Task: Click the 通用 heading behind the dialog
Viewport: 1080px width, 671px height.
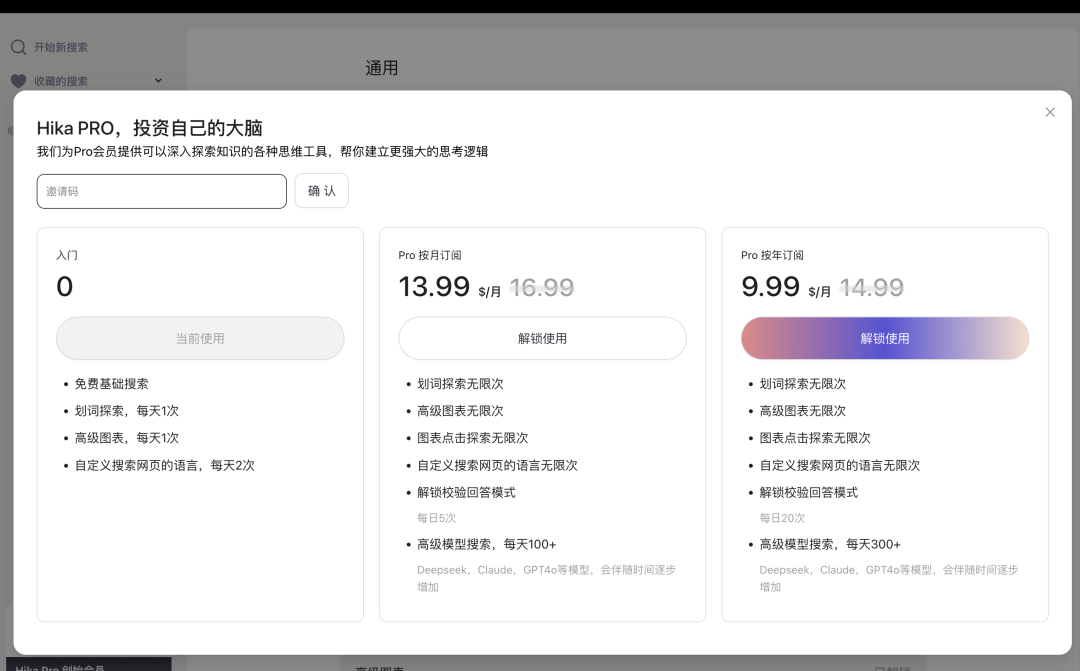Action: coord(382,68)
